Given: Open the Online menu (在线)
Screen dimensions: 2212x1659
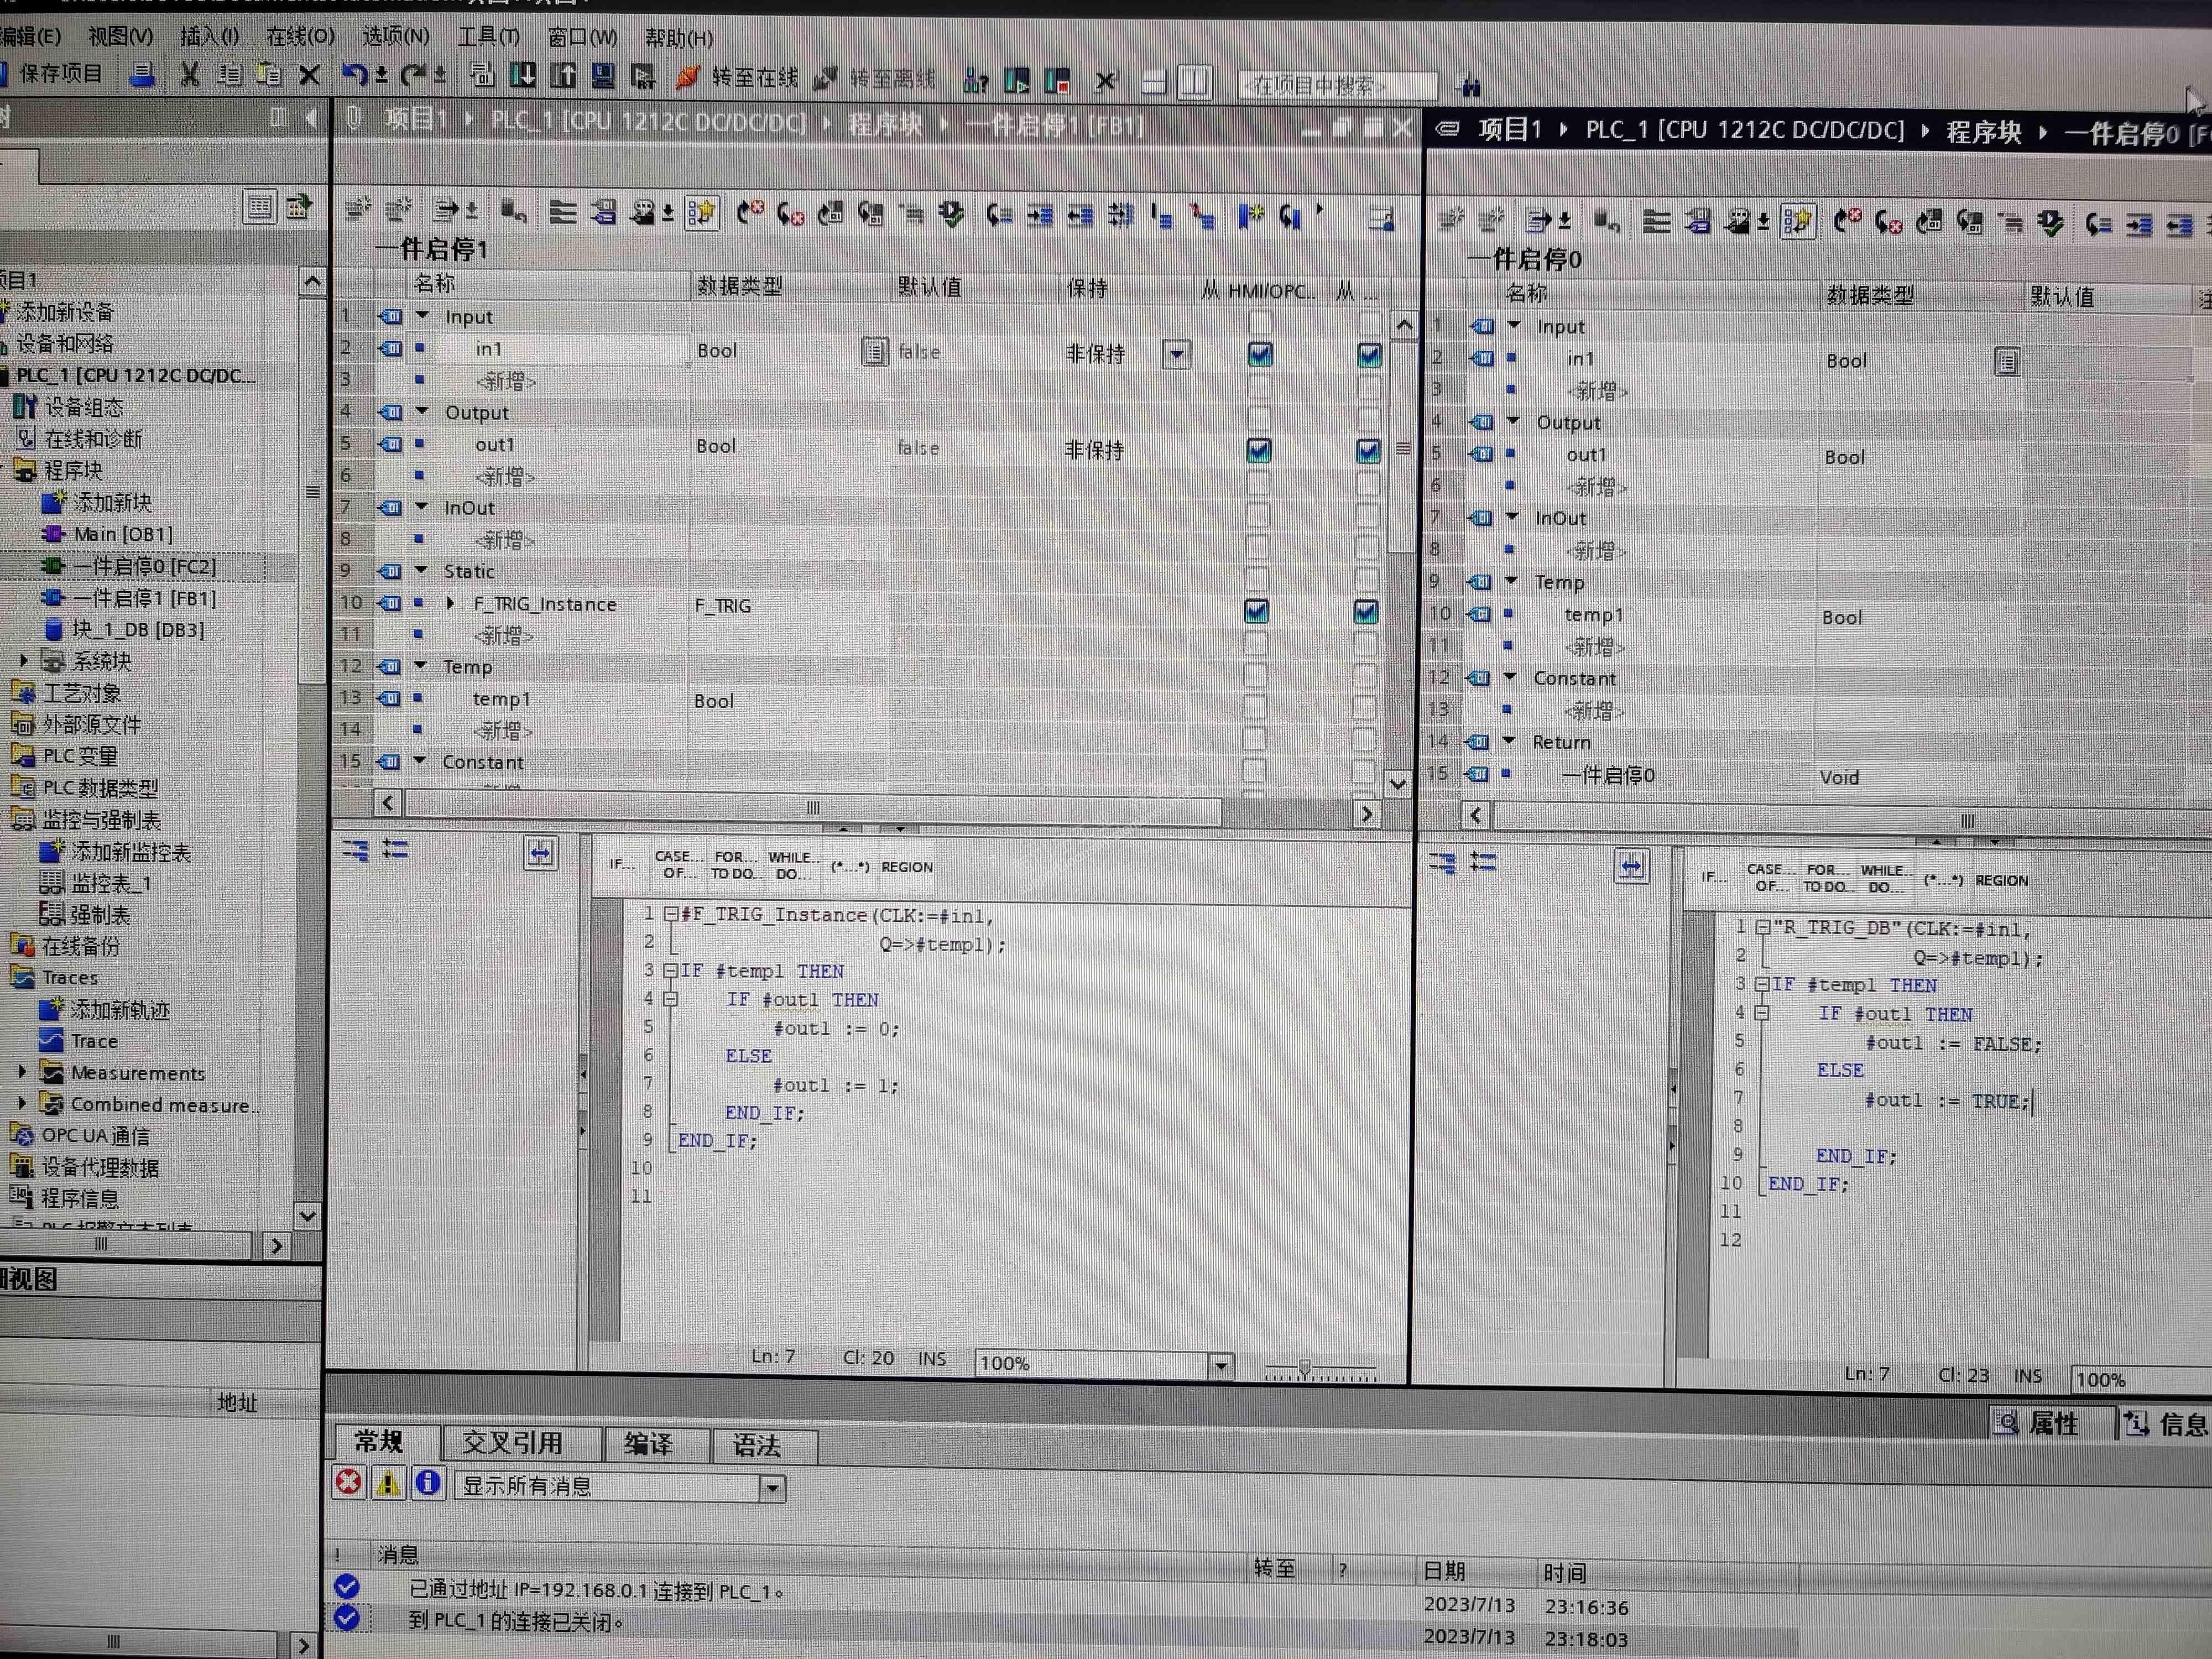Looking at the screenshot, I should coord(299,37).
